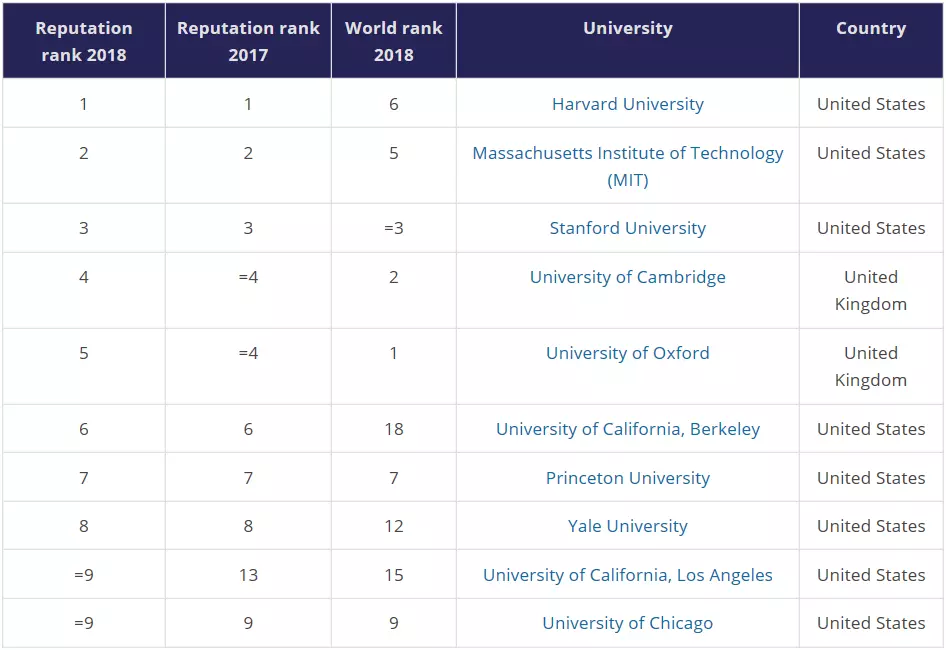
Task: Click the World rank 2018 column header
Action: 393,41
